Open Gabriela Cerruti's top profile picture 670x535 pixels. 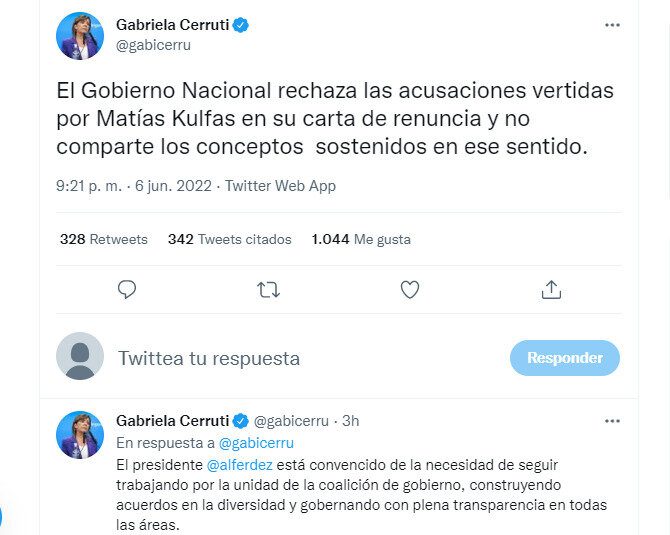(x=80, y=35)
